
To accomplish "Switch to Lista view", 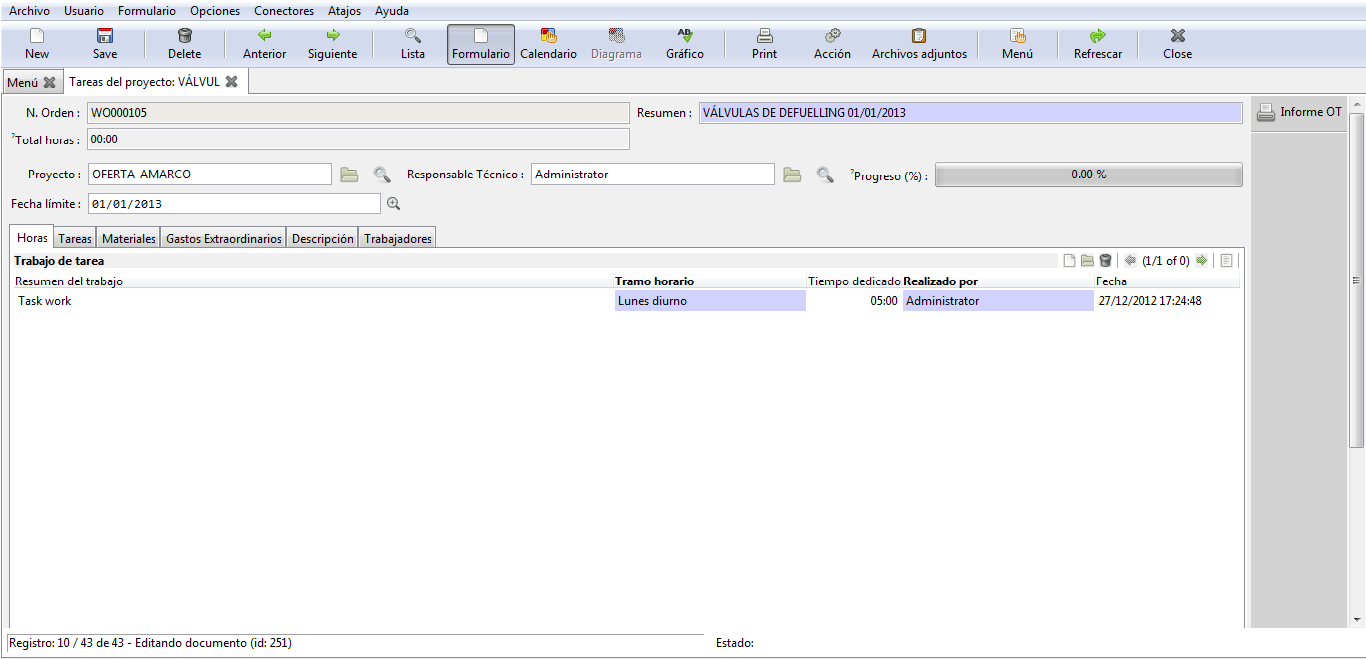I will 412,44.
